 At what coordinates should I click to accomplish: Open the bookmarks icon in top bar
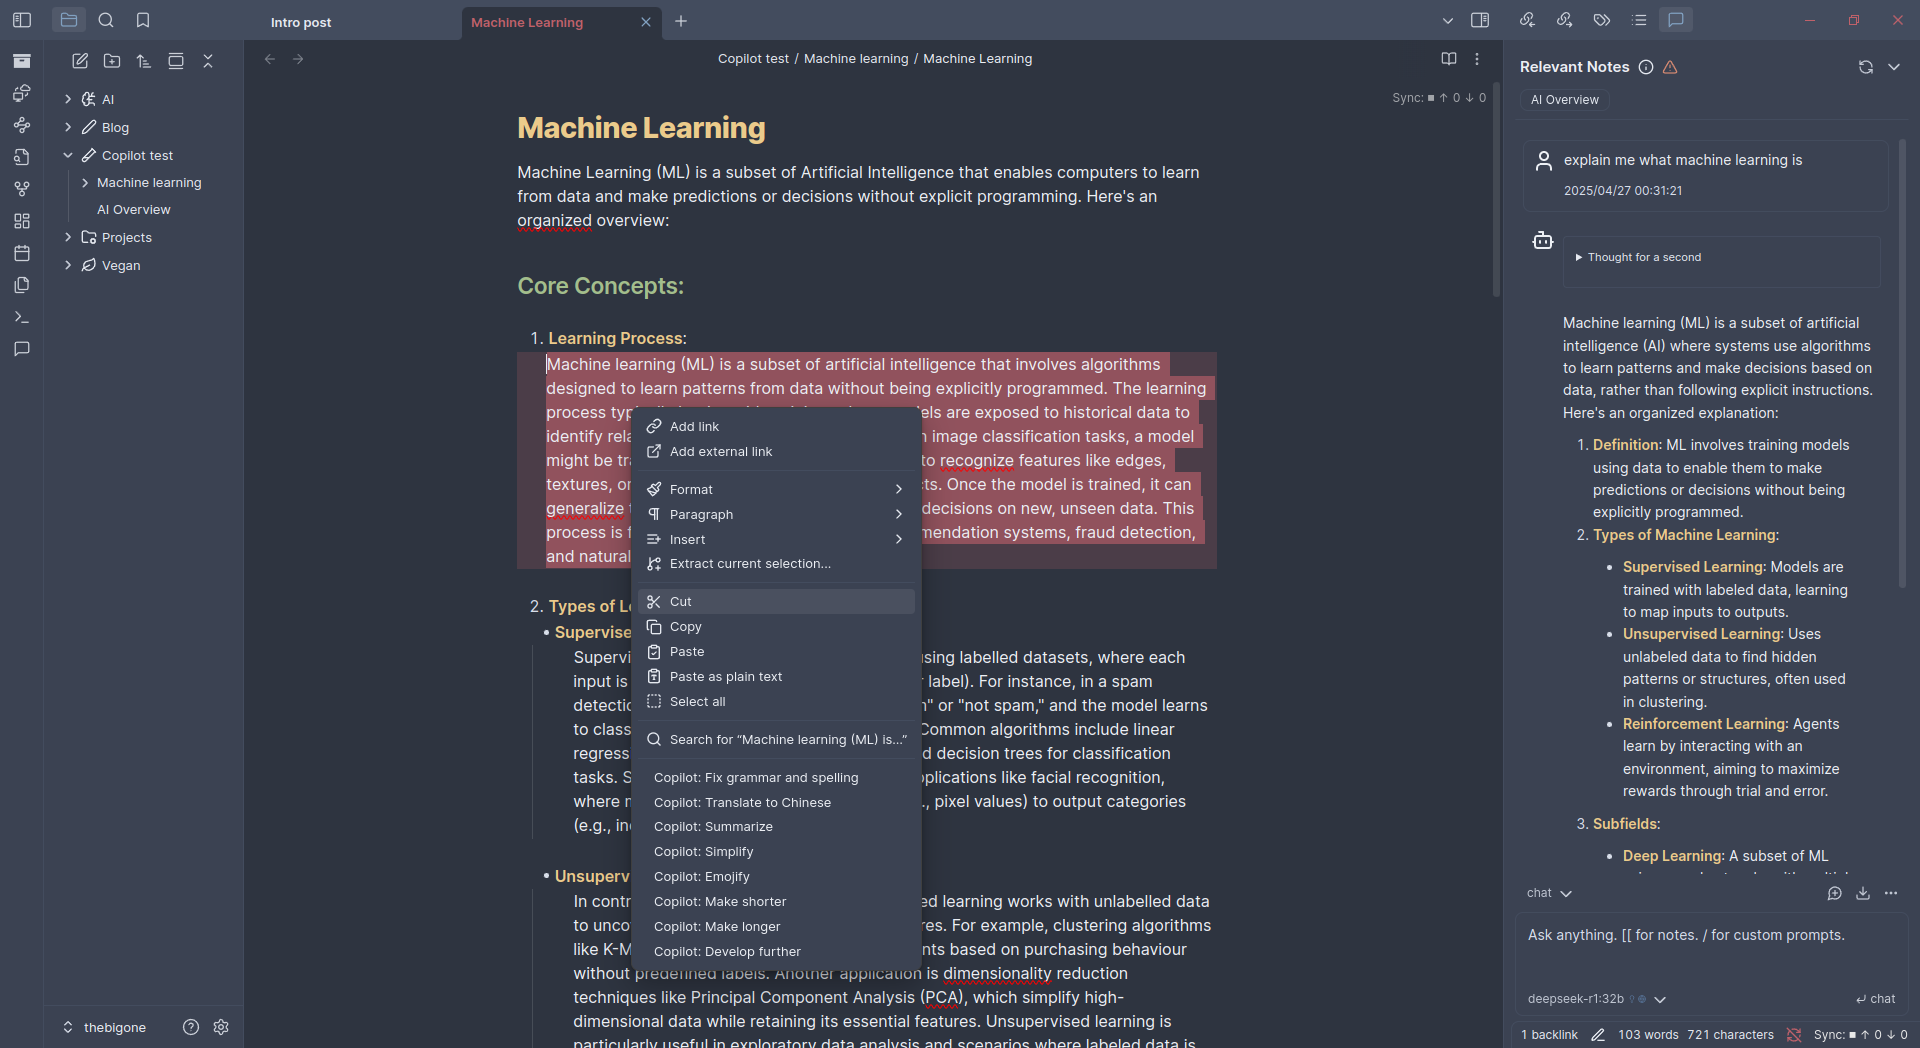(143, 20)
